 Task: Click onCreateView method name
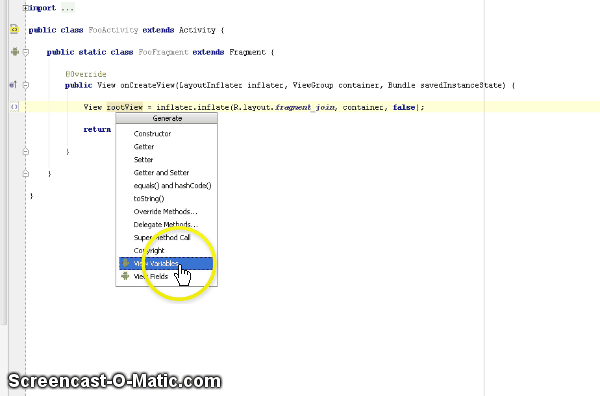coord(148,85)
